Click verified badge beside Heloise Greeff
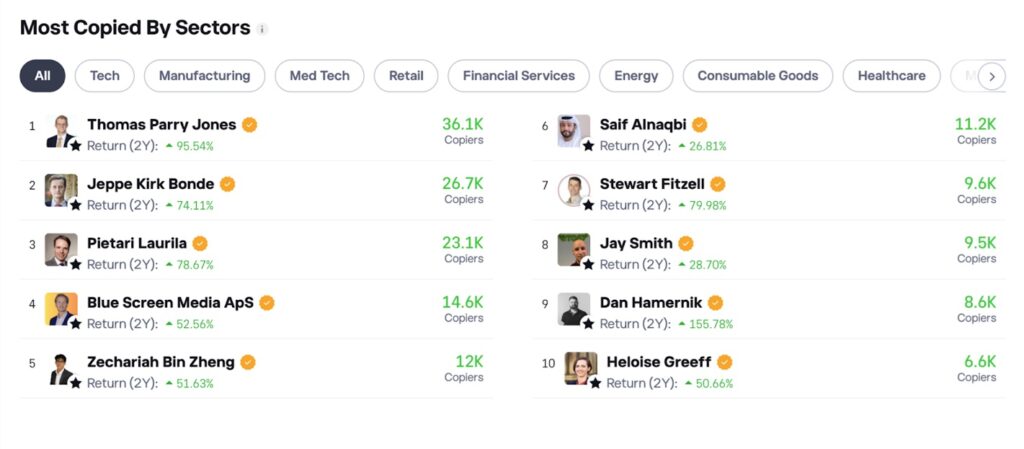Viewport: 1024px width, 449px height. [725, 362]
